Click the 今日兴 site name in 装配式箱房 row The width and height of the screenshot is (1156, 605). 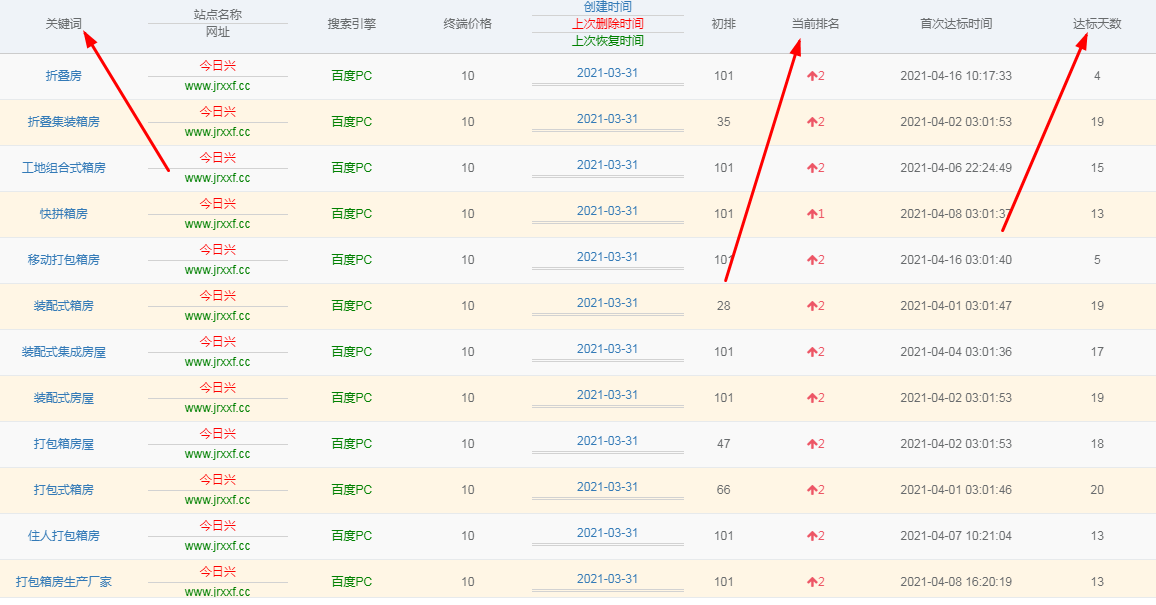217,296
